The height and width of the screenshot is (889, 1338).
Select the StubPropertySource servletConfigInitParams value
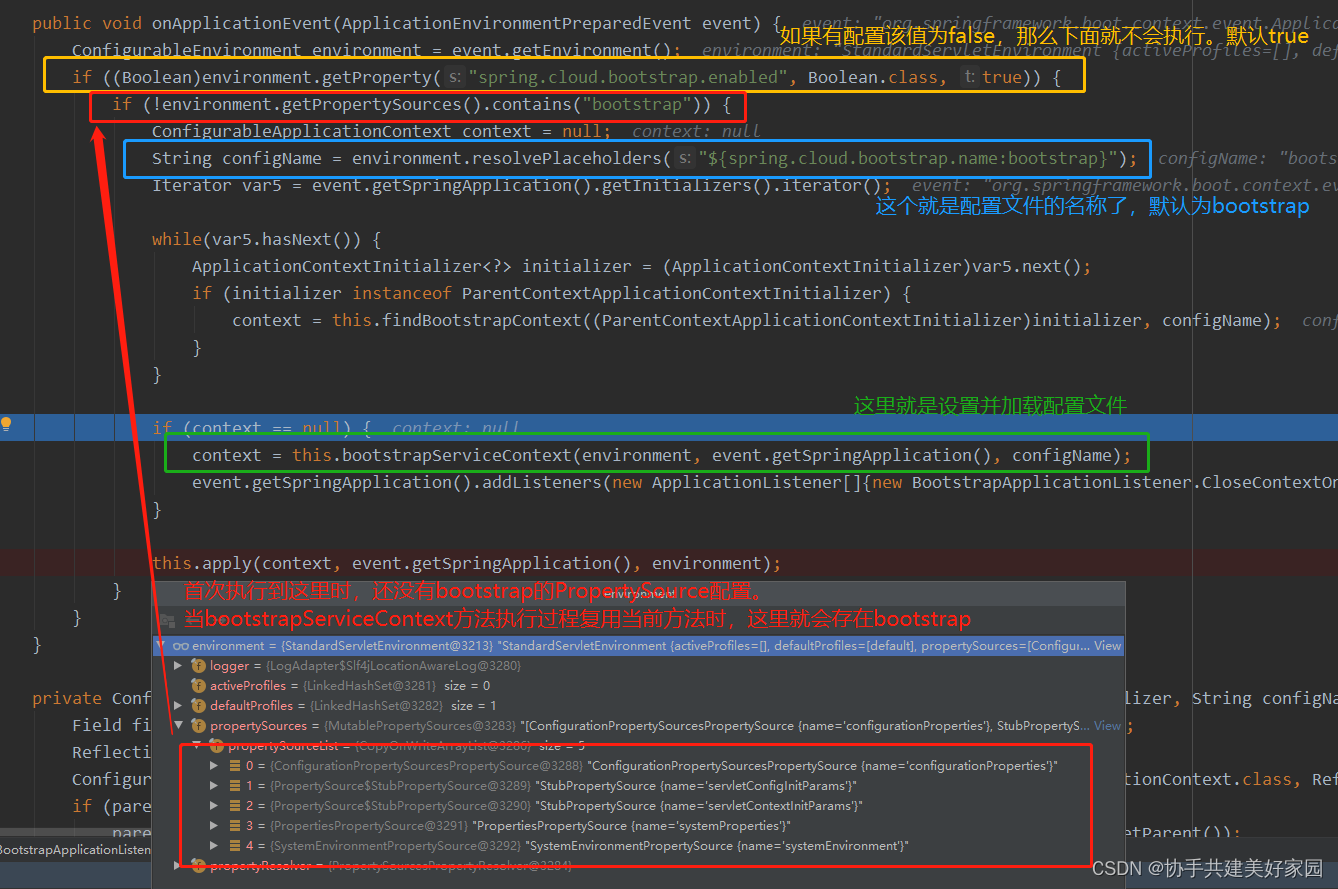click(696, 786)
